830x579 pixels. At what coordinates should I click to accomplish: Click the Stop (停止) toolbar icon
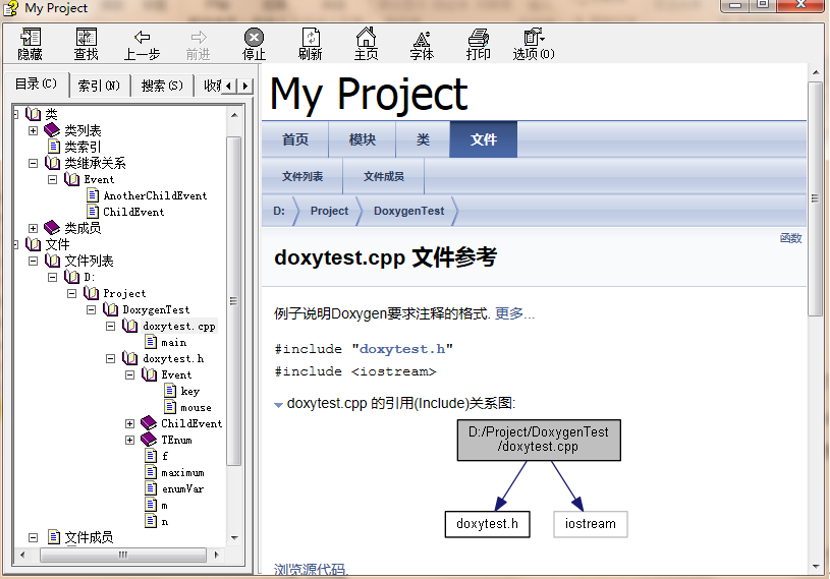pos(254,38)
